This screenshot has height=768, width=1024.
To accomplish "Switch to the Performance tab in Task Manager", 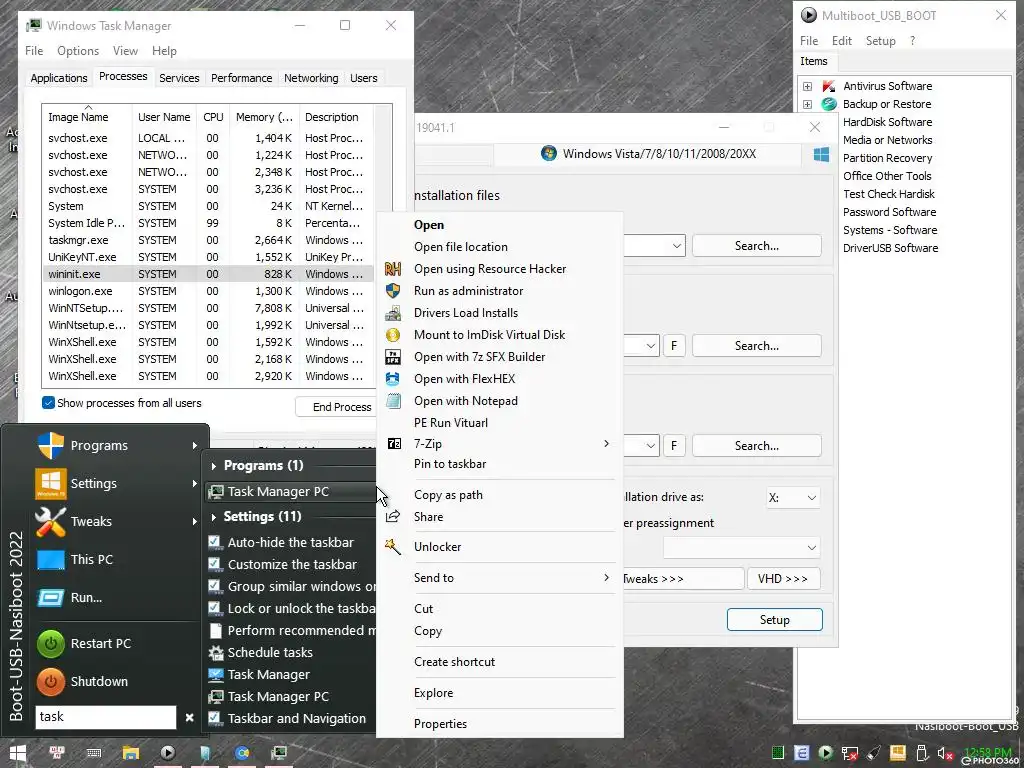I will 241,78.
